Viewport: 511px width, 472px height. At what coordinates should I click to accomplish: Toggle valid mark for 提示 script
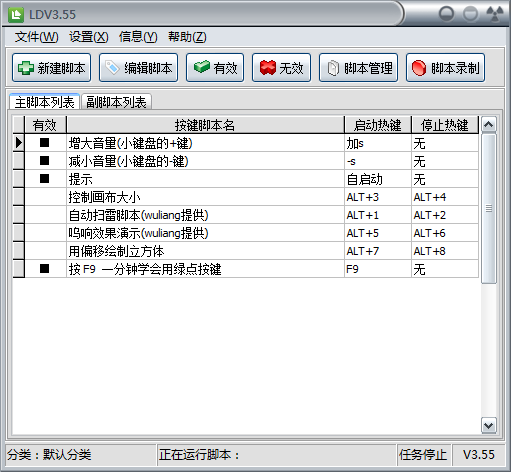pyautogui.click(x=45, y=179)
